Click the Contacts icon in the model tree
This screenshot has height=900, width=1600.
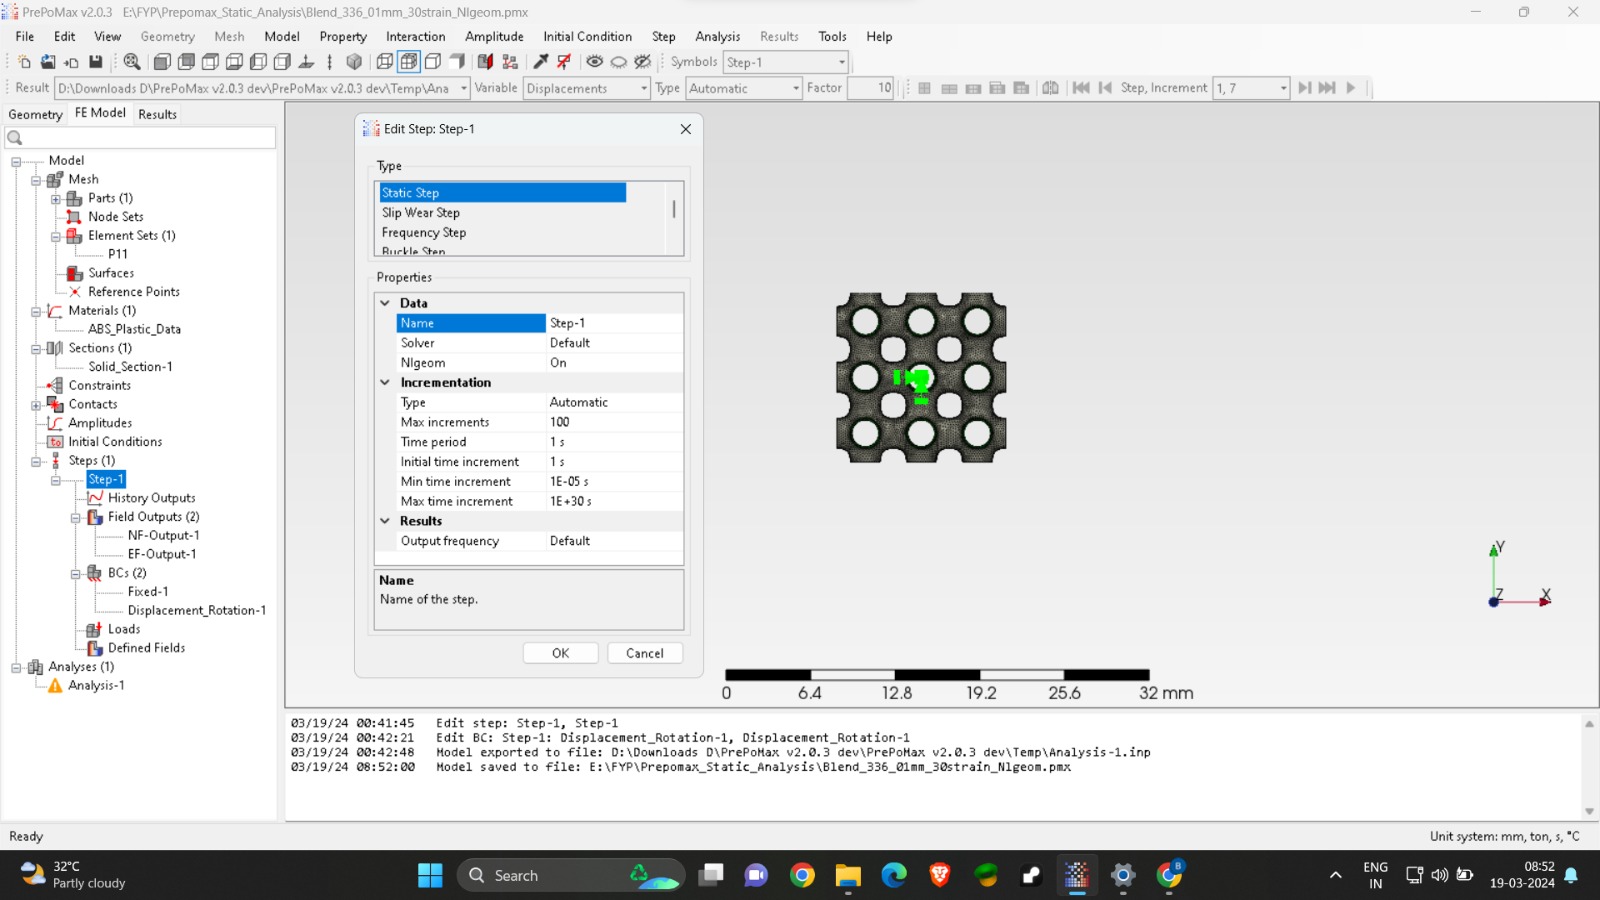pyautogui.click(x=56, y=404)
